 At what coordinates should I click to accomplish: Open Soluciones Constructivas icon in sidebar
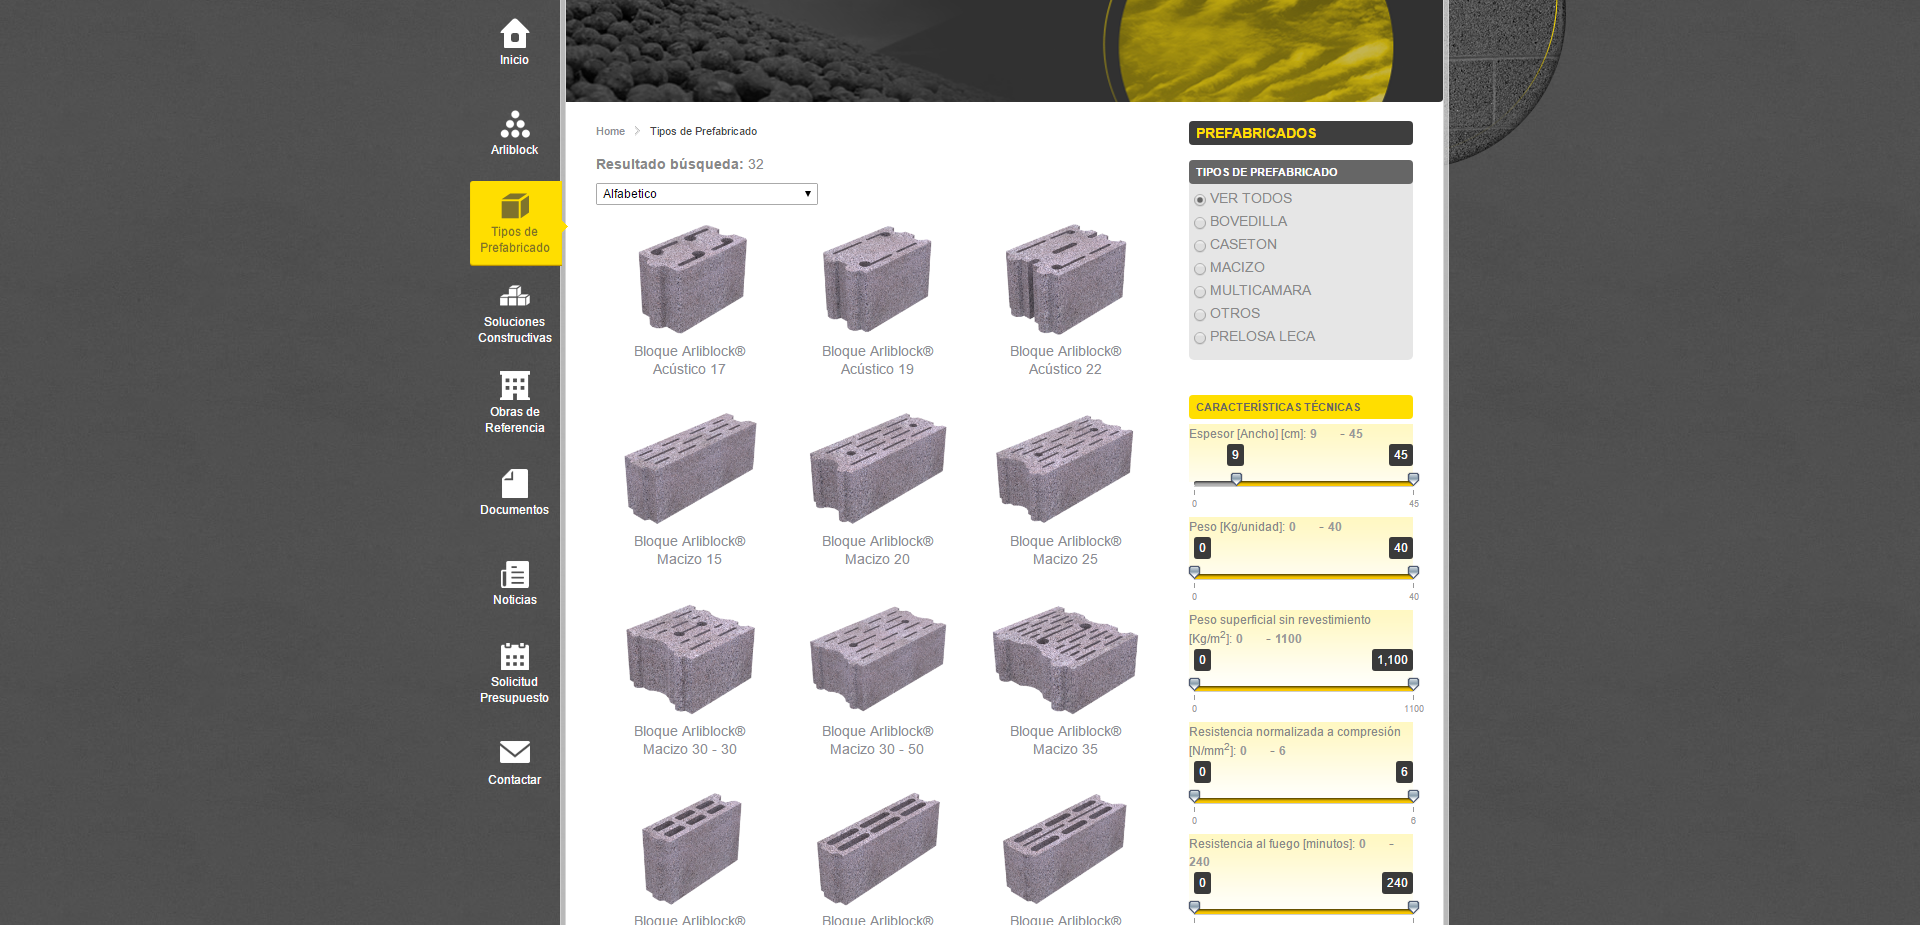[514, 296]
